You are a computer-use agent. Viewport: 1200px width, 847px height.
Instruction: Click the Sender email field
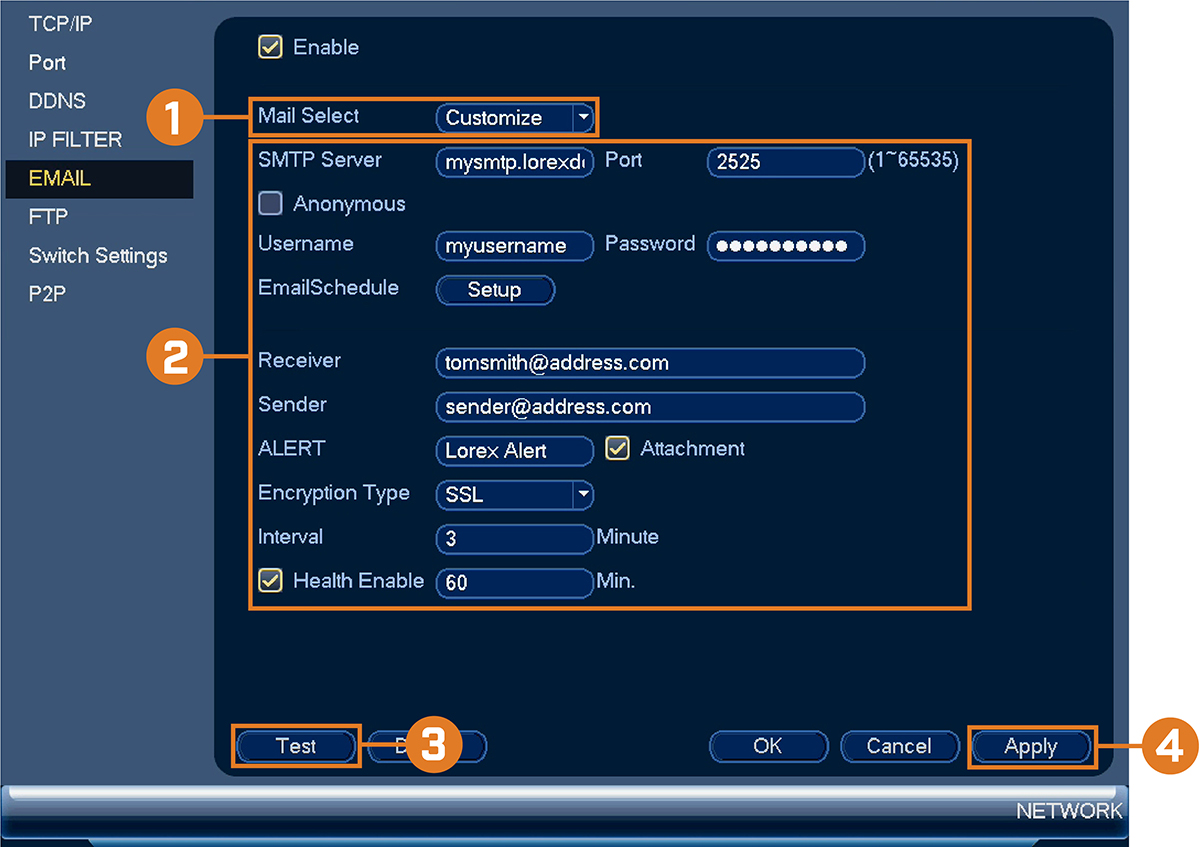click(650, 407)
